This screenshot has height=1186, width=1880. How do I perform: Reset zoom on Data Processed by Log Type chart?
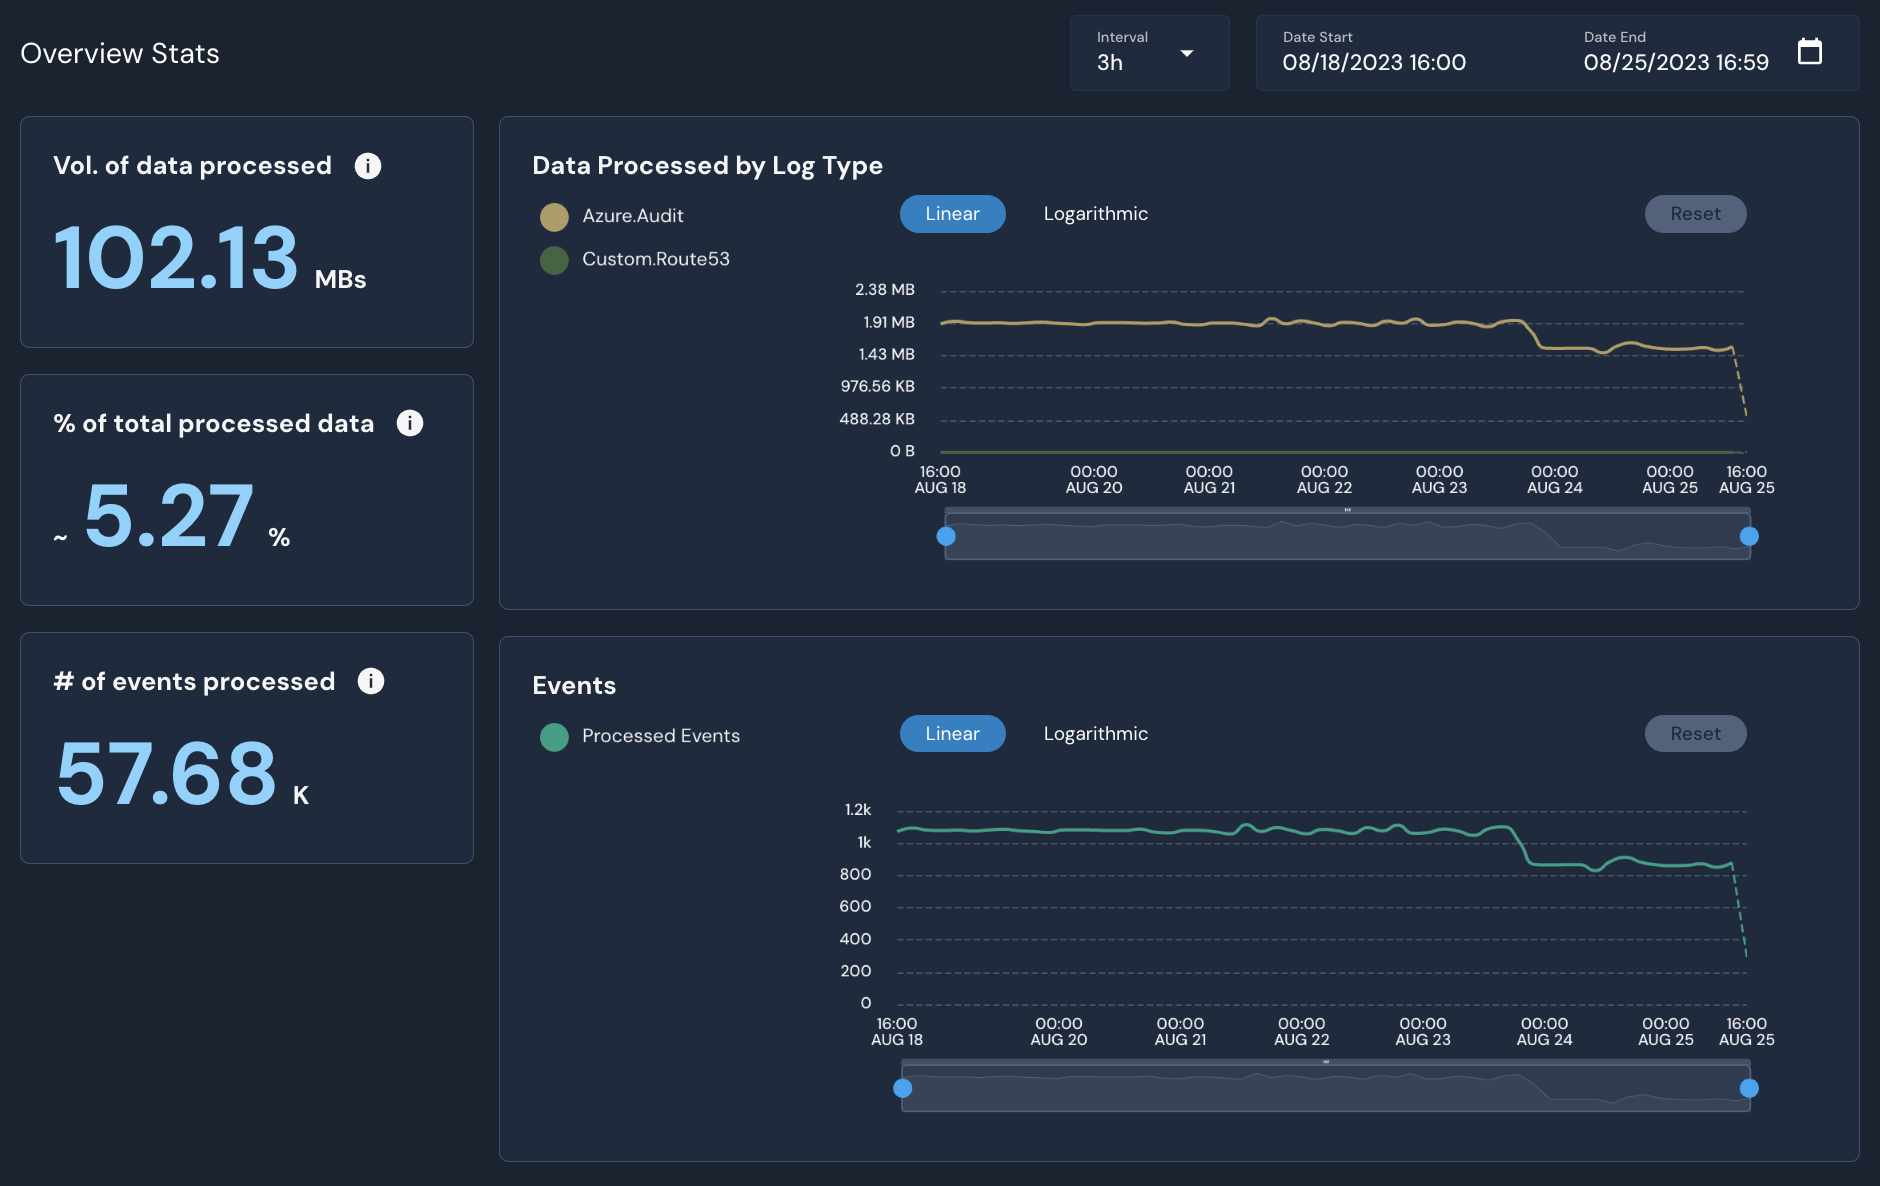point(1696,213)
